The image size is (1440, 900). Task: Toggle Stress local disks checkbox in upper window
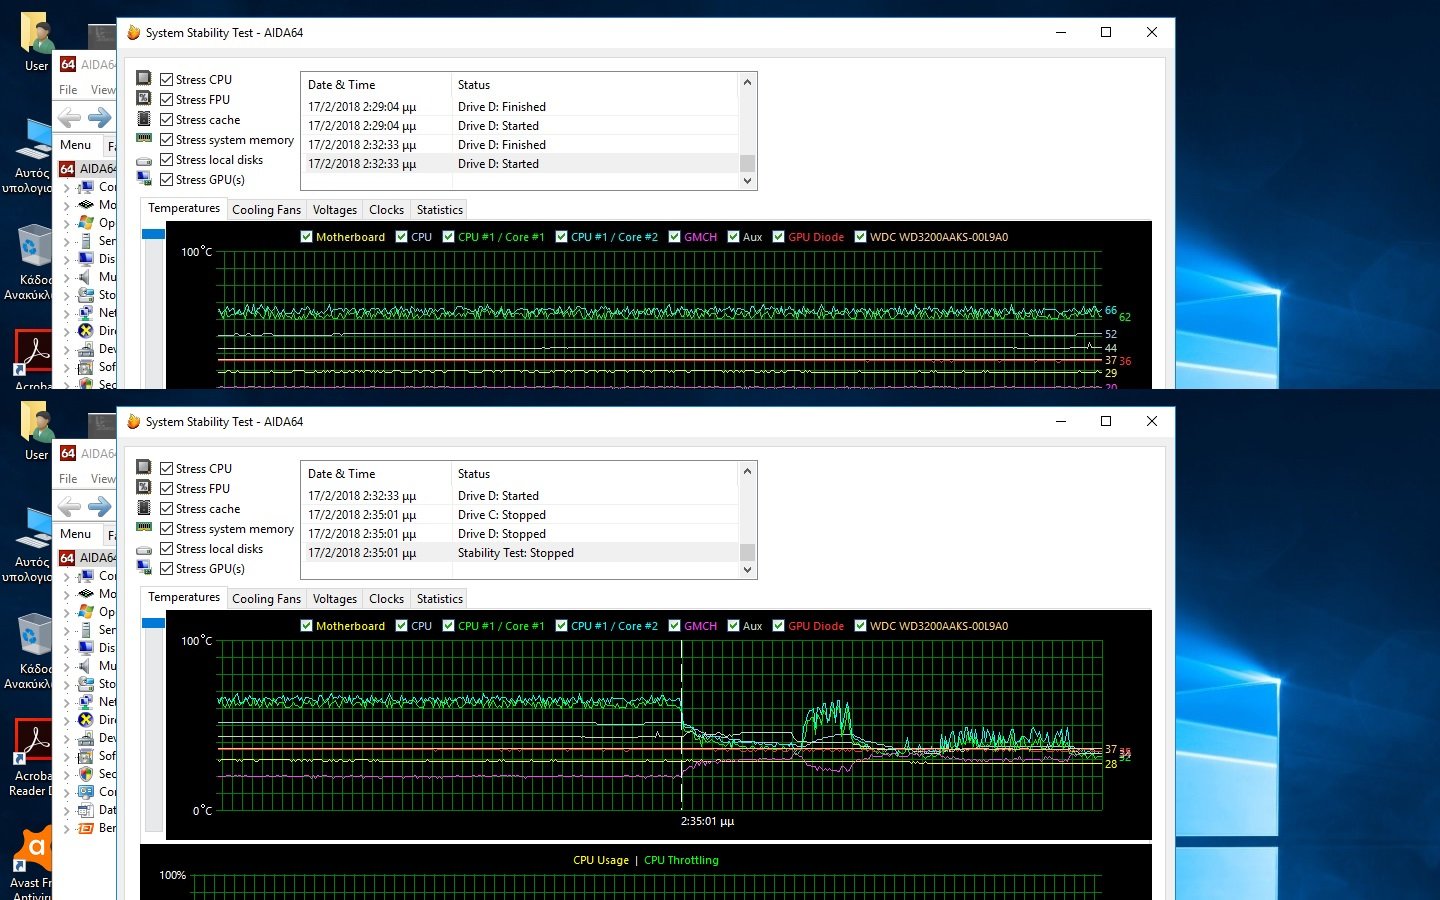pyautogui.click(x=167, y=159)
